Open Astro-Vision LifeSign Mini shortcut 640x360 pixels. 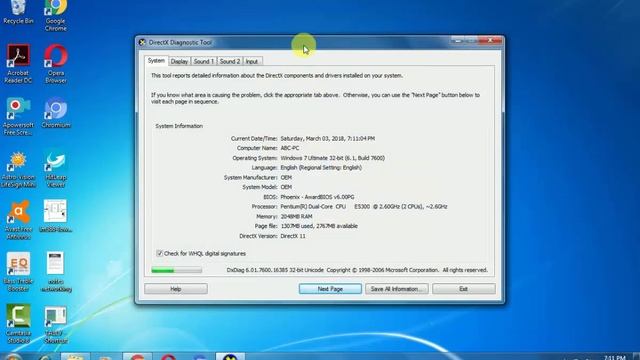[x=18, y=169]
